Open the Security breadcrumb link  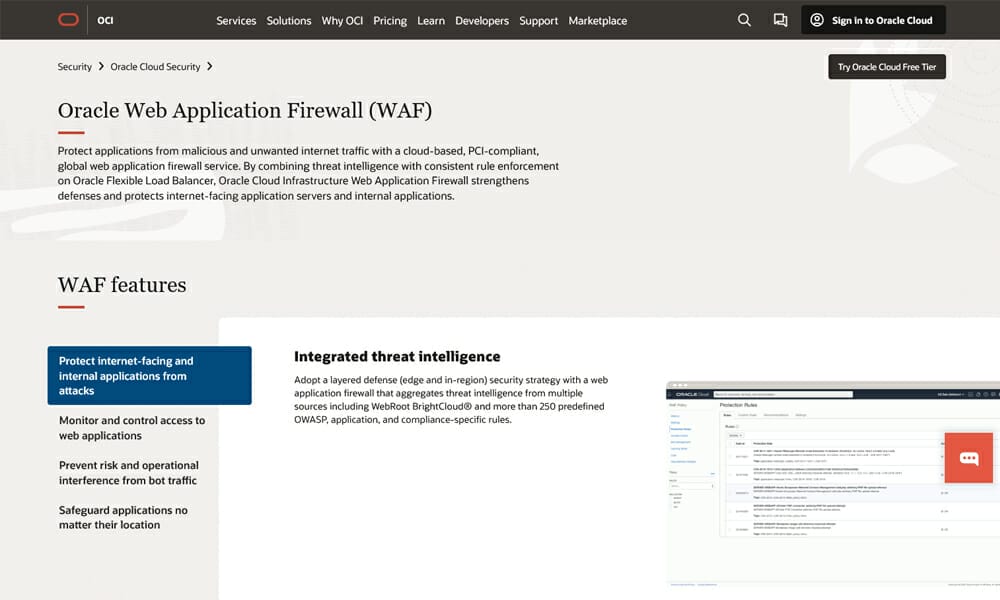75,66
